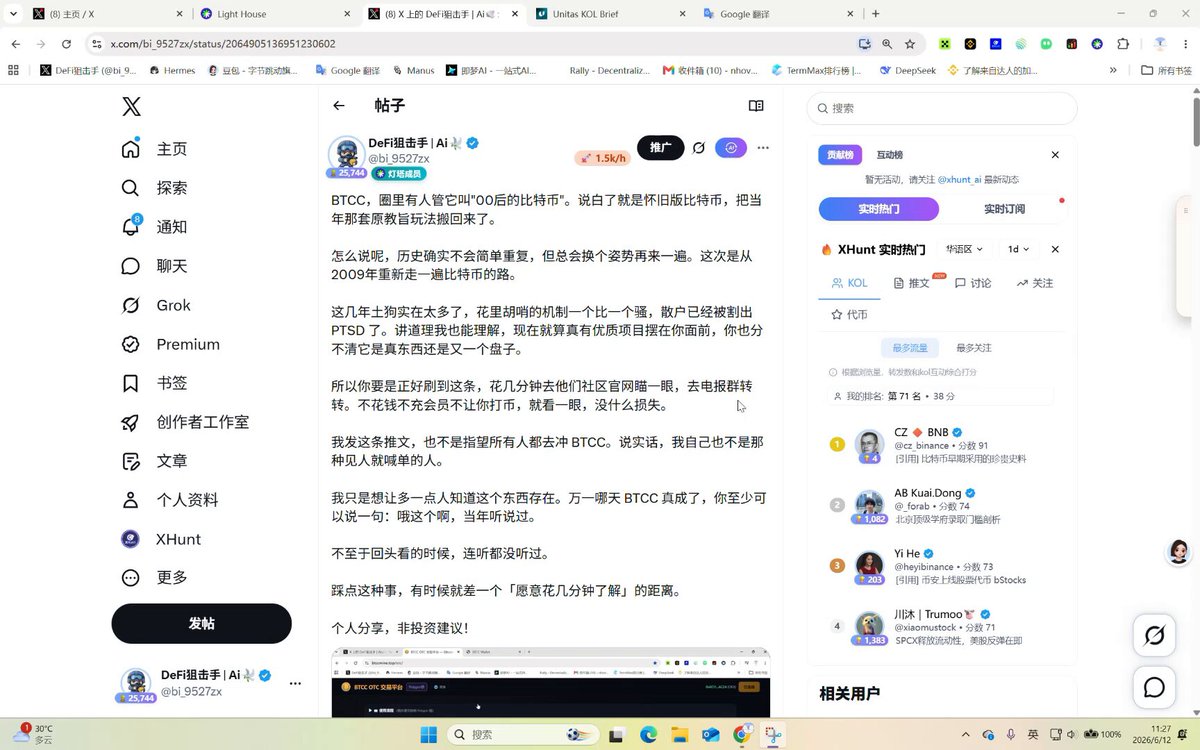Click the purple round icon beside Grok

tap(731, 148)
